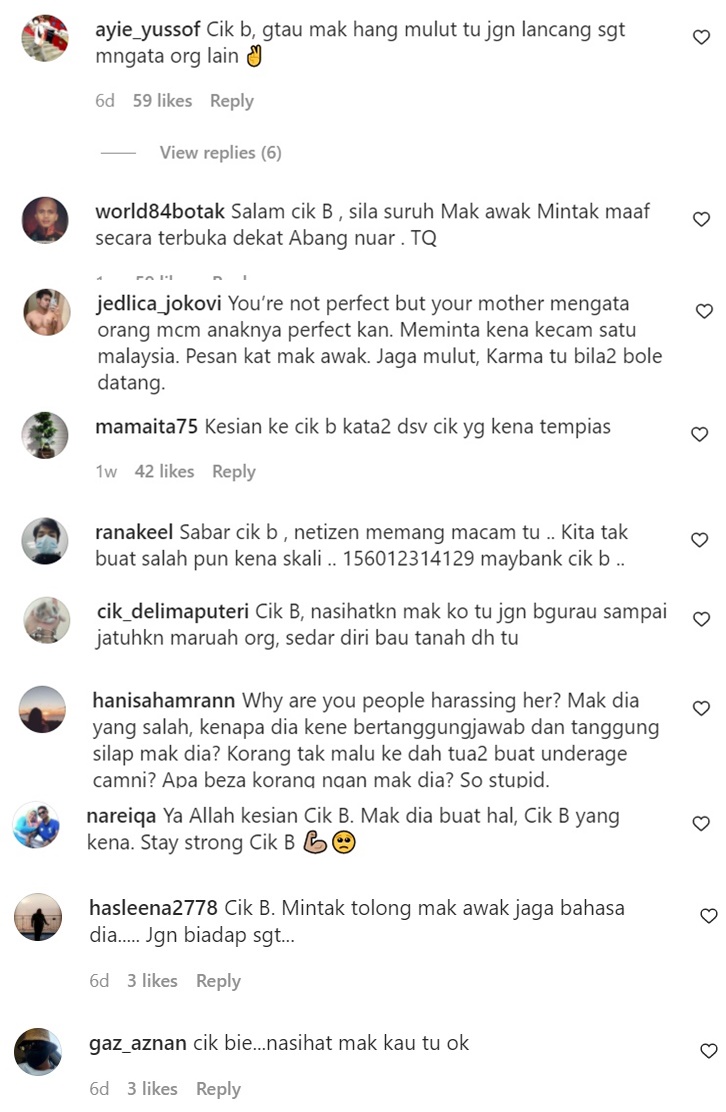Expand View replies (6) under ayie_yussof
726x1112 pixels.
pyautogui.click(x=220, y=152)
